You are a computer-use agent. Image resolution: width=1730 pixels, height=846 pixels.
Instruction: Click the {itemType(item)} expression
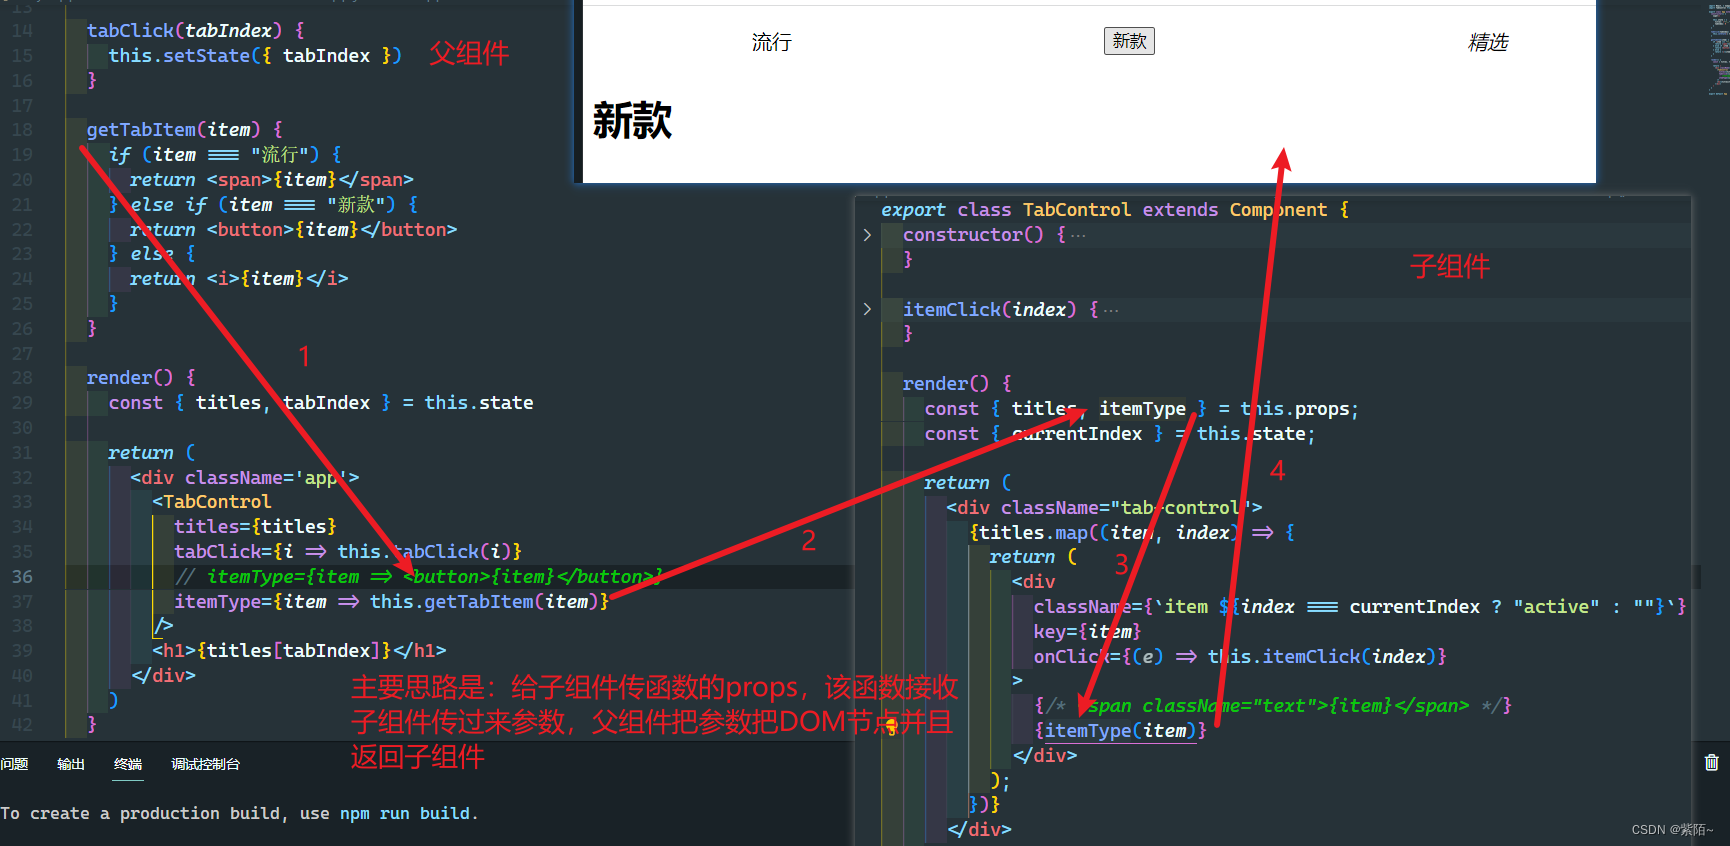[1121, 731]
